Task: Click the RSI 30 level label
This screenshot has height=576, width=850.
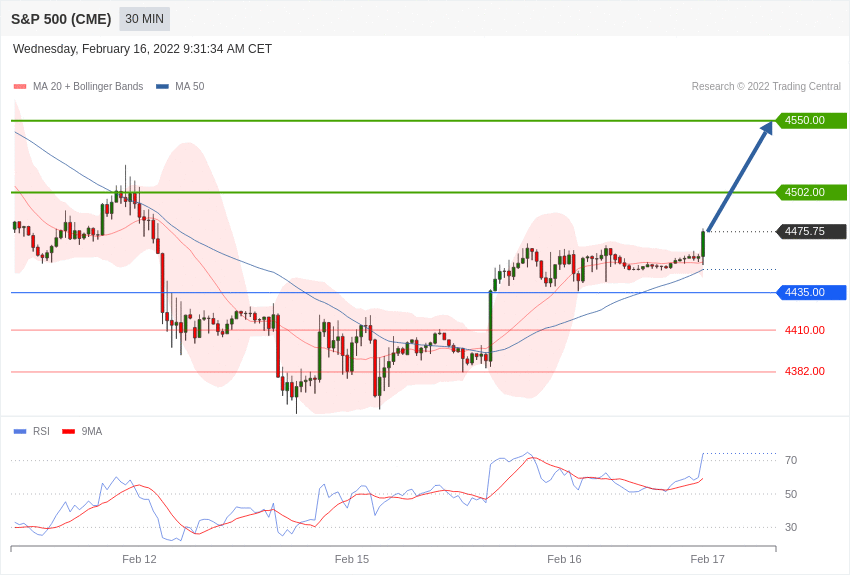Action: pos(791,527)
